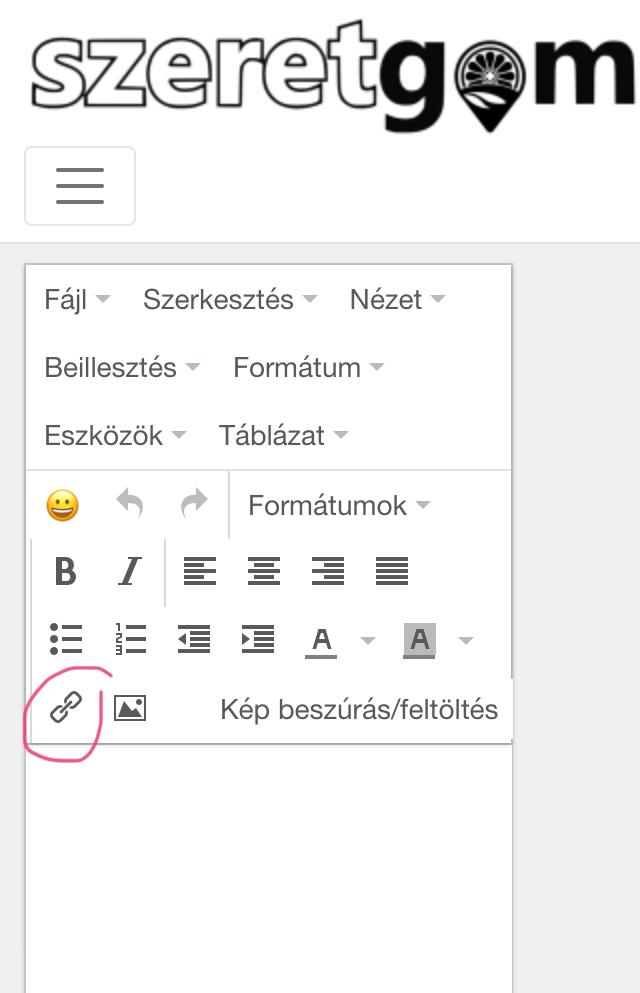This screenshot has height=993, width=640.
Task: Open the background color dropdown arrow
Action: [466, 640]
